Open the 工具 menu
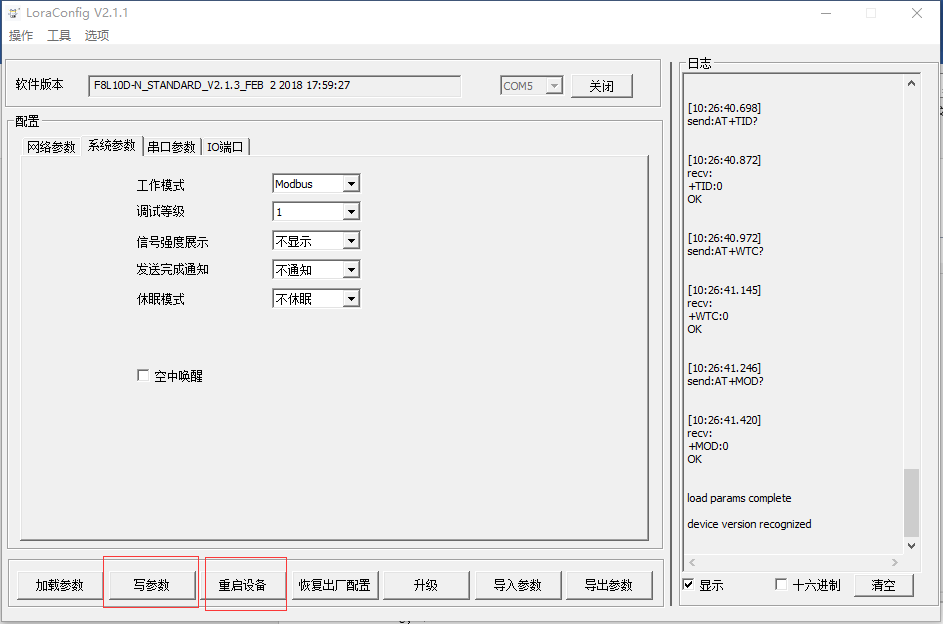Viewport: 943px width, 624px height. click(59, 35)
